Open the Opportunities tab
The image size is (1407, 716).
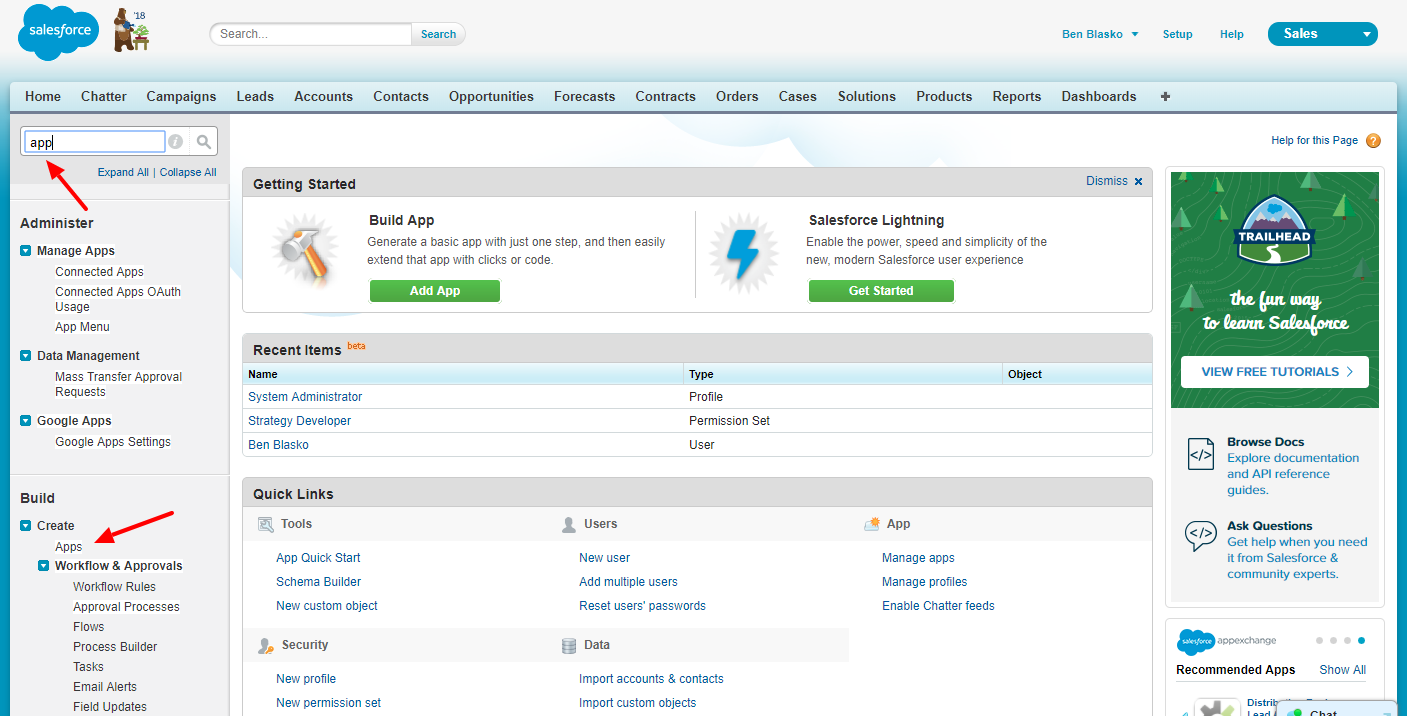pyautogui.click(x=491, y=97)
